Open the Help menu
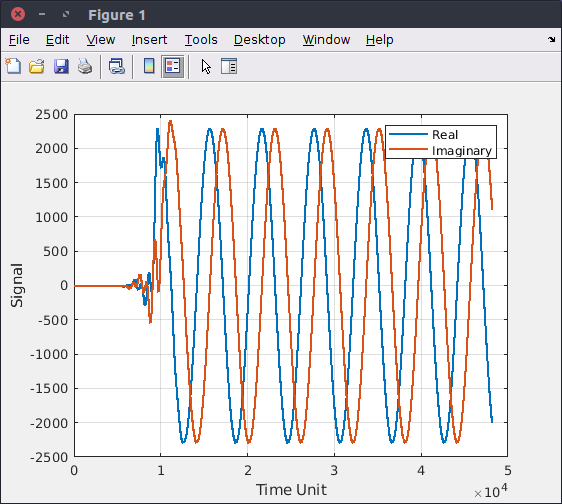This screenshot has height=504, width=562. click(x=380, y=40)
